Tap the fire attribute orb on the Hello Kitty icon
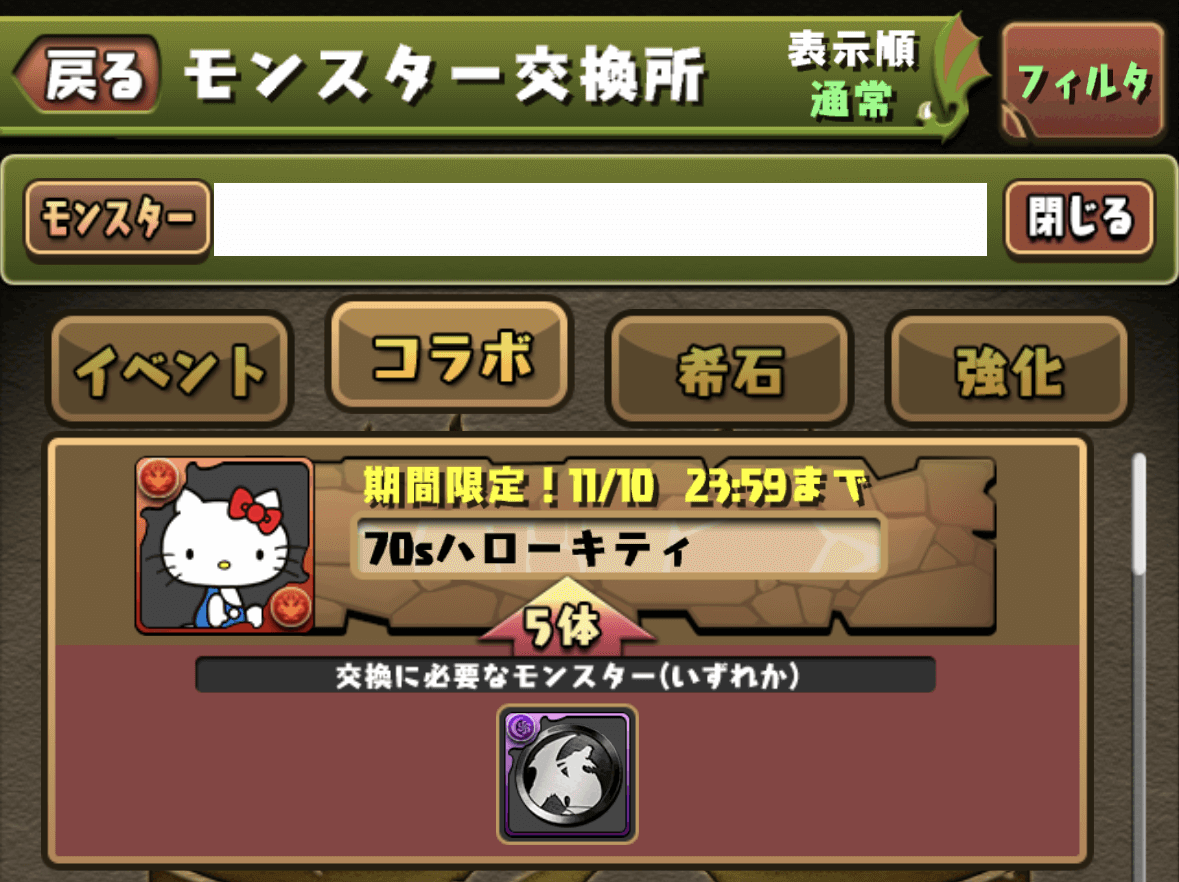Screen dimensions: 1179x882 tap(158, 478)
